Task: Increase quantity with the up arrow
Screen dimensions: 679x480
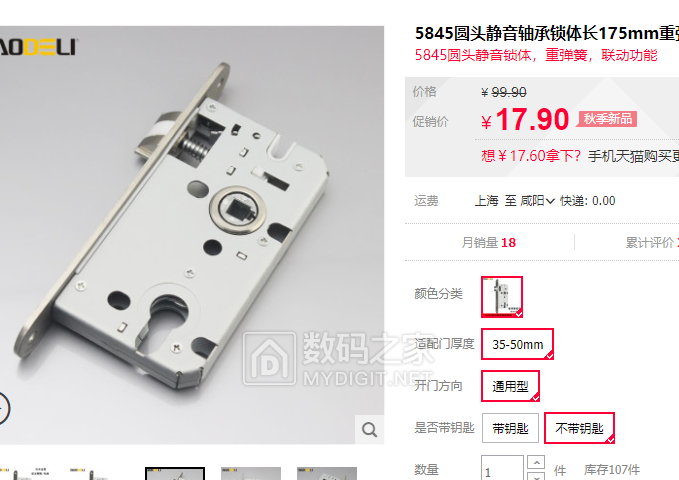Action: pyautogui.click(x=537, y=462)
